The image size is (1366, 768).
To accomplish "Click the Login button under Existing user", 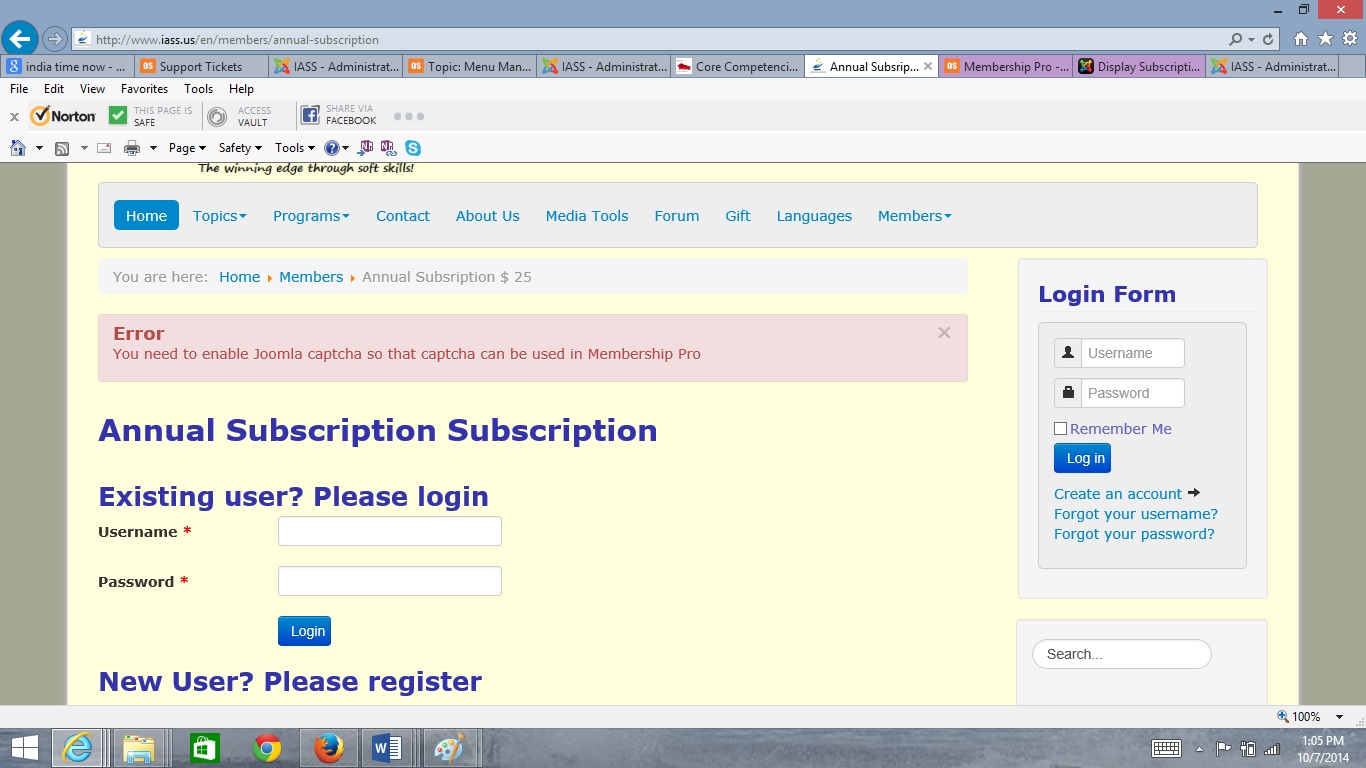I will coord(304,631).
